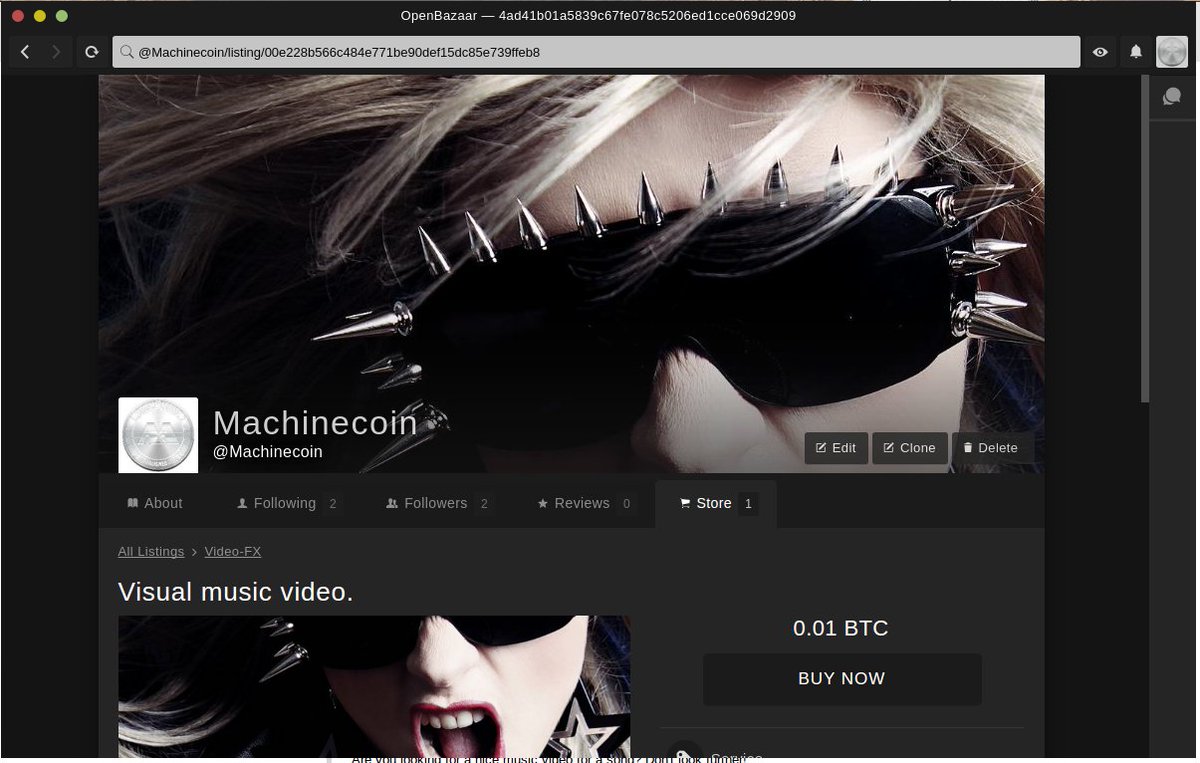The height and width of the screenshot is (763, 1200).
Task: Toggle the eye visibility icon
Action: 1100,52
